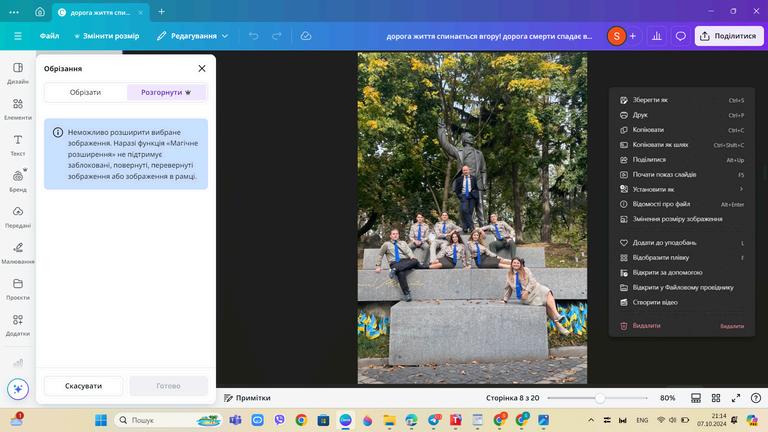
Task: Click the Сторінка 8 з 20 indicator
Action: coord(512,398)
